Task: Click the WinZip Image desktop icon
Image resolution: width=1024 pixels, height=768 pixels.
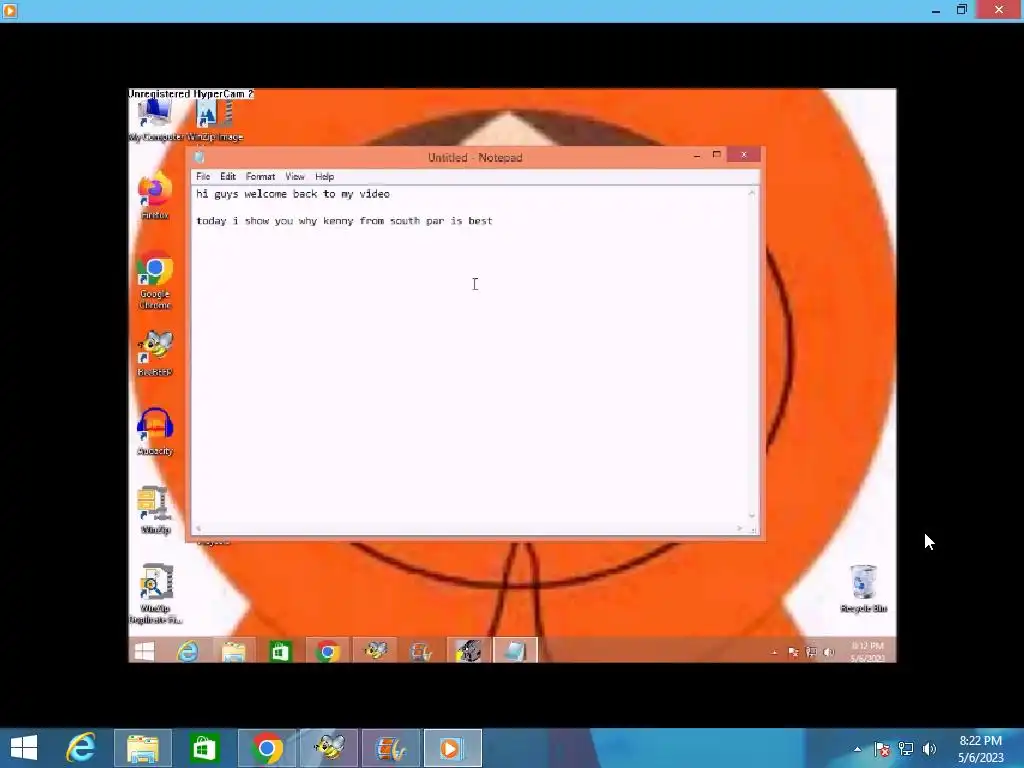Action: coord(215,121)
